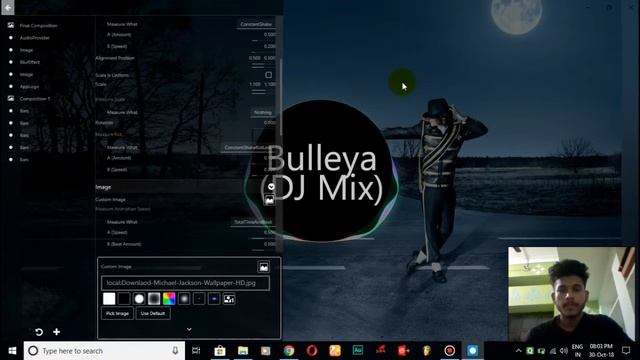
Task: Collapse the Image section with its chevron
Action: 271,187
